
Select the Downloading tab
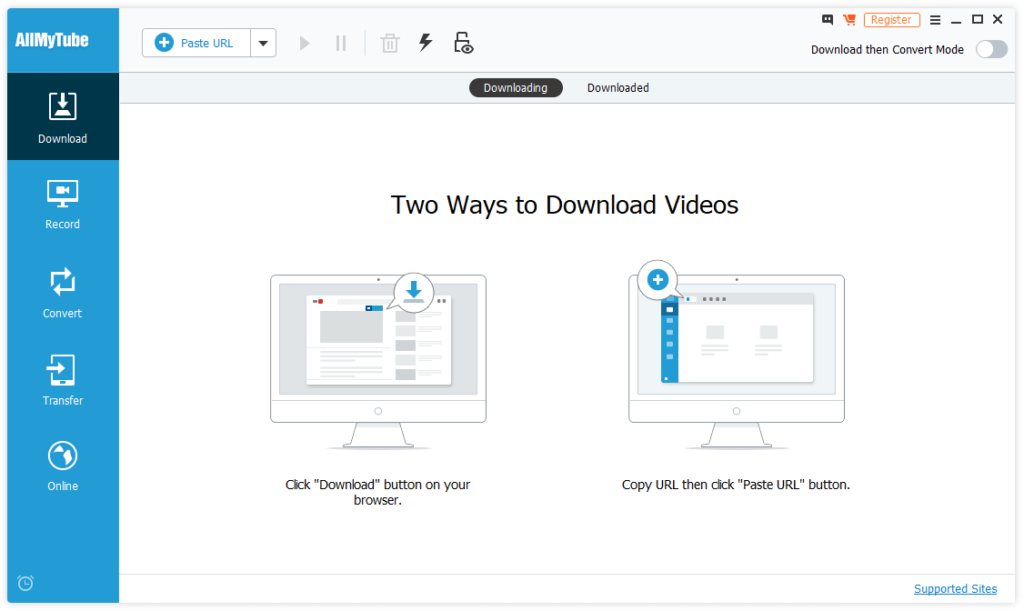click(x=515, y=87)
